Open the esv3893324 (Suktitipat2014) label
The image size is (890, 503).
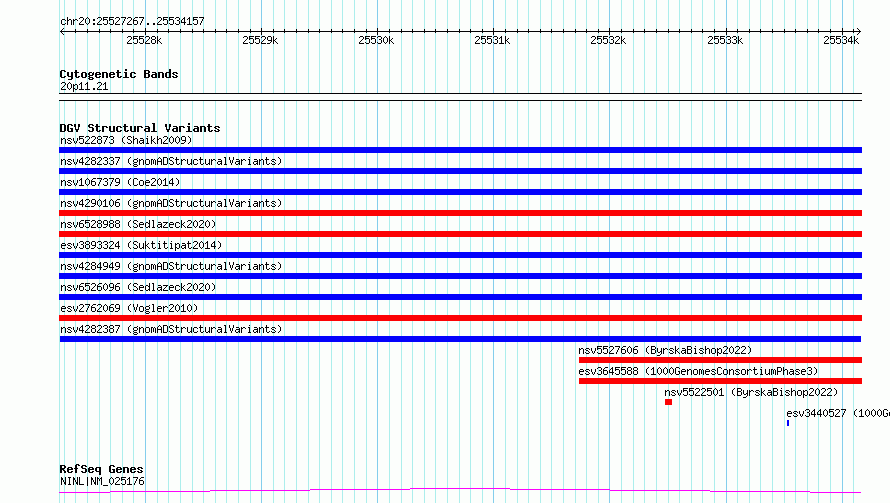[141, 245]
